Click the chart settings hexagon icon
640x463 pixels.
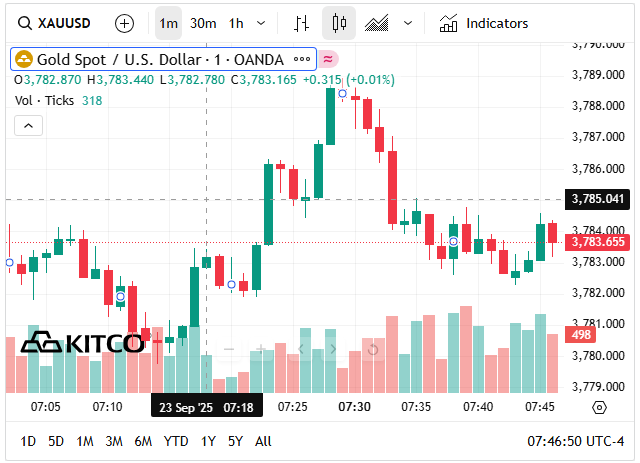[x=600, y=407]
